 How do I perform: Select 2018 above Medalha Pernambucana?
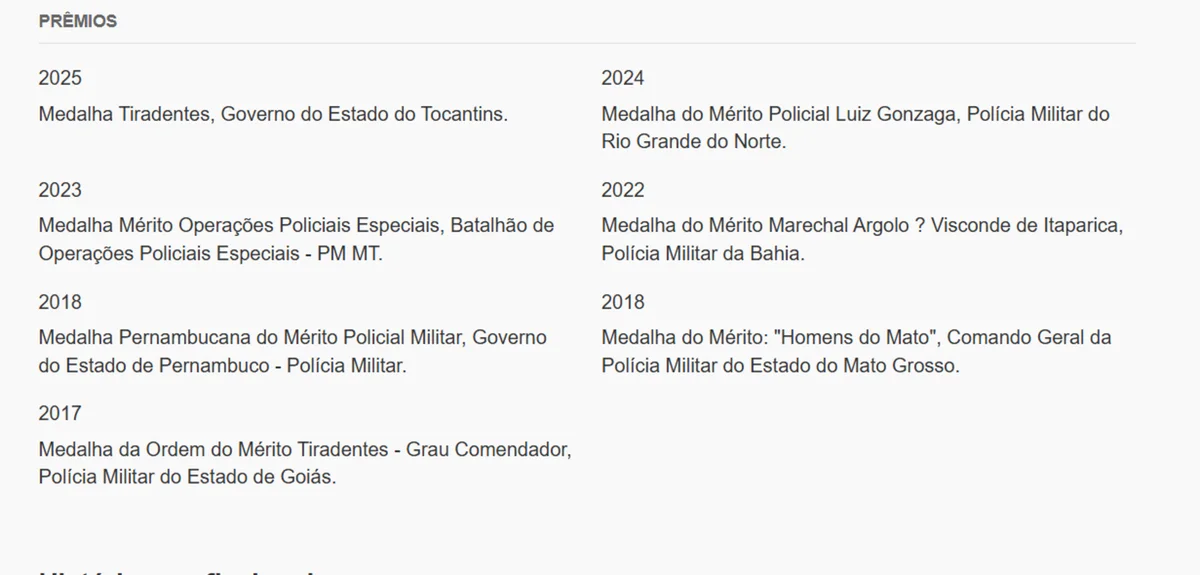click(x=60, y=302)
